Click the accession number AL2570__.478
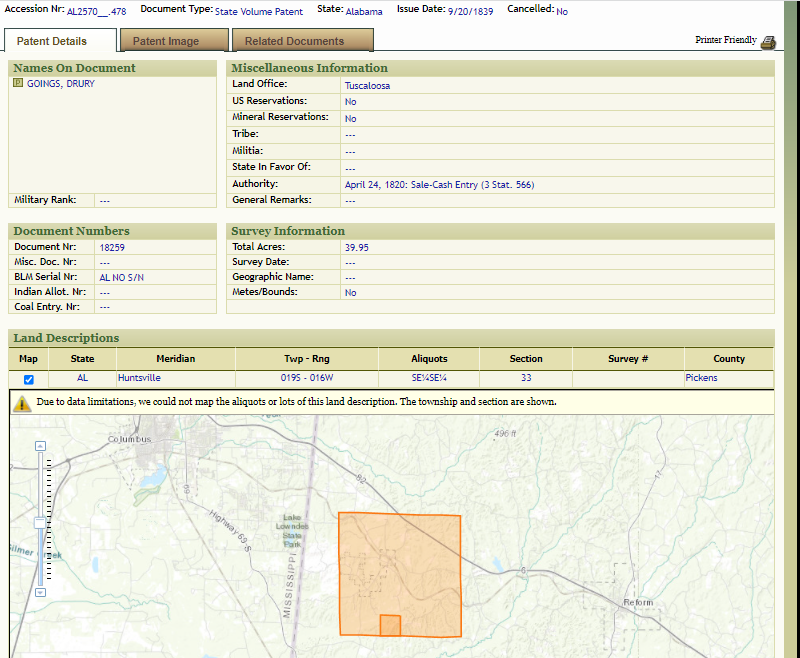The width and height of the screenshot is (800, 658). click(x=97, y=11)
